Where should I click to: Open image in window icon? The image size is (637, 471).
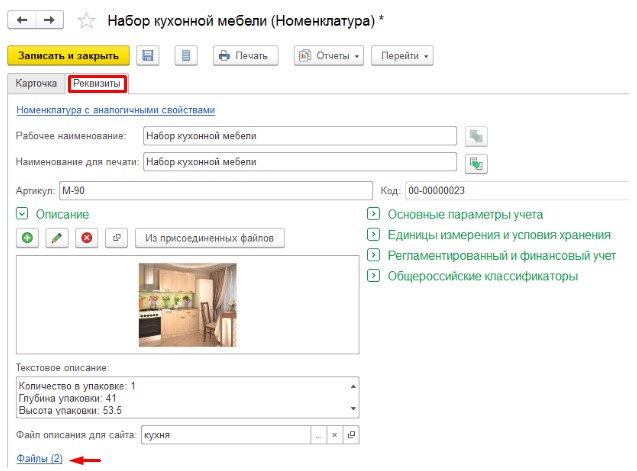[117, 238]
